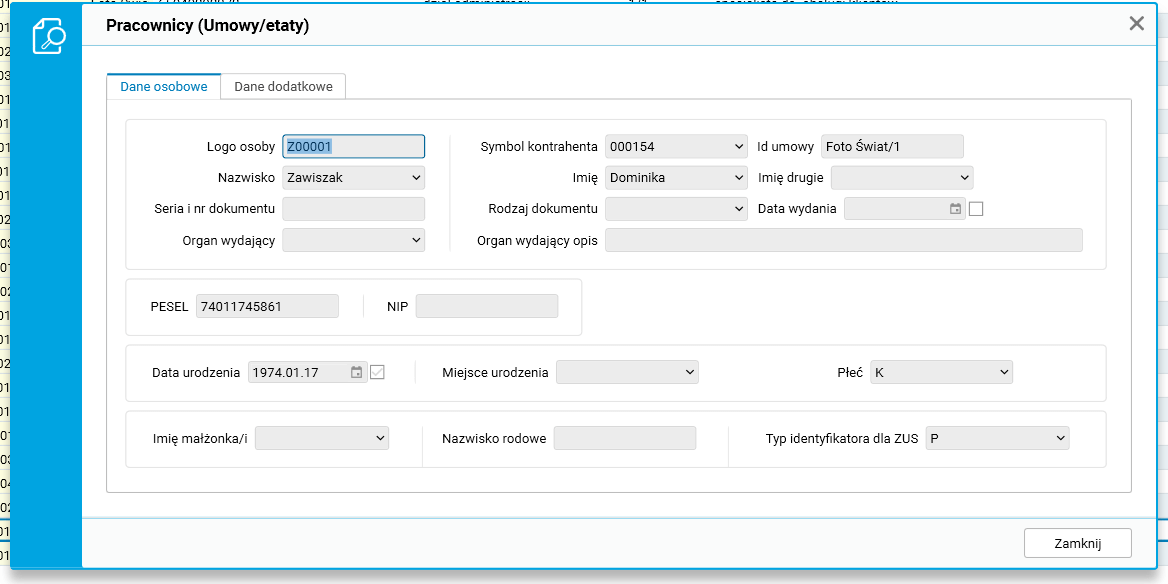This screenshot has height=584, width=1168.
Task: Open calendar picker for Data urodzenia
Action: (356, 372)
